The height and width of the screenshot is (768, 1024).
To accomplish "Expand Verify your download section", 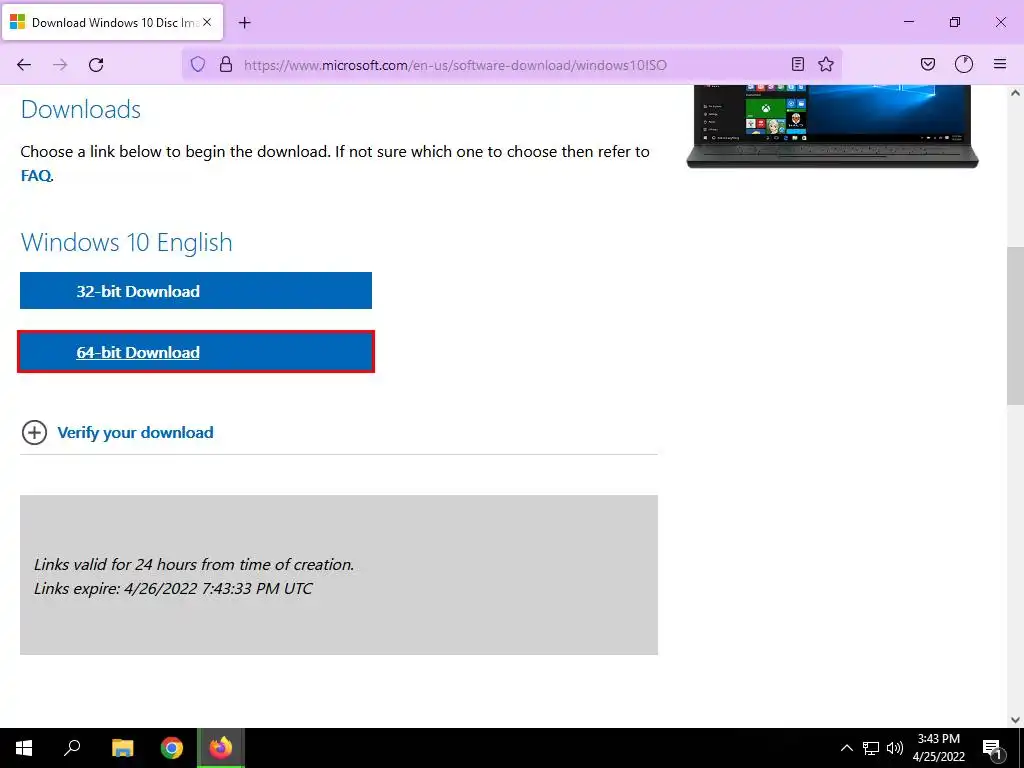I will point(135,432).
